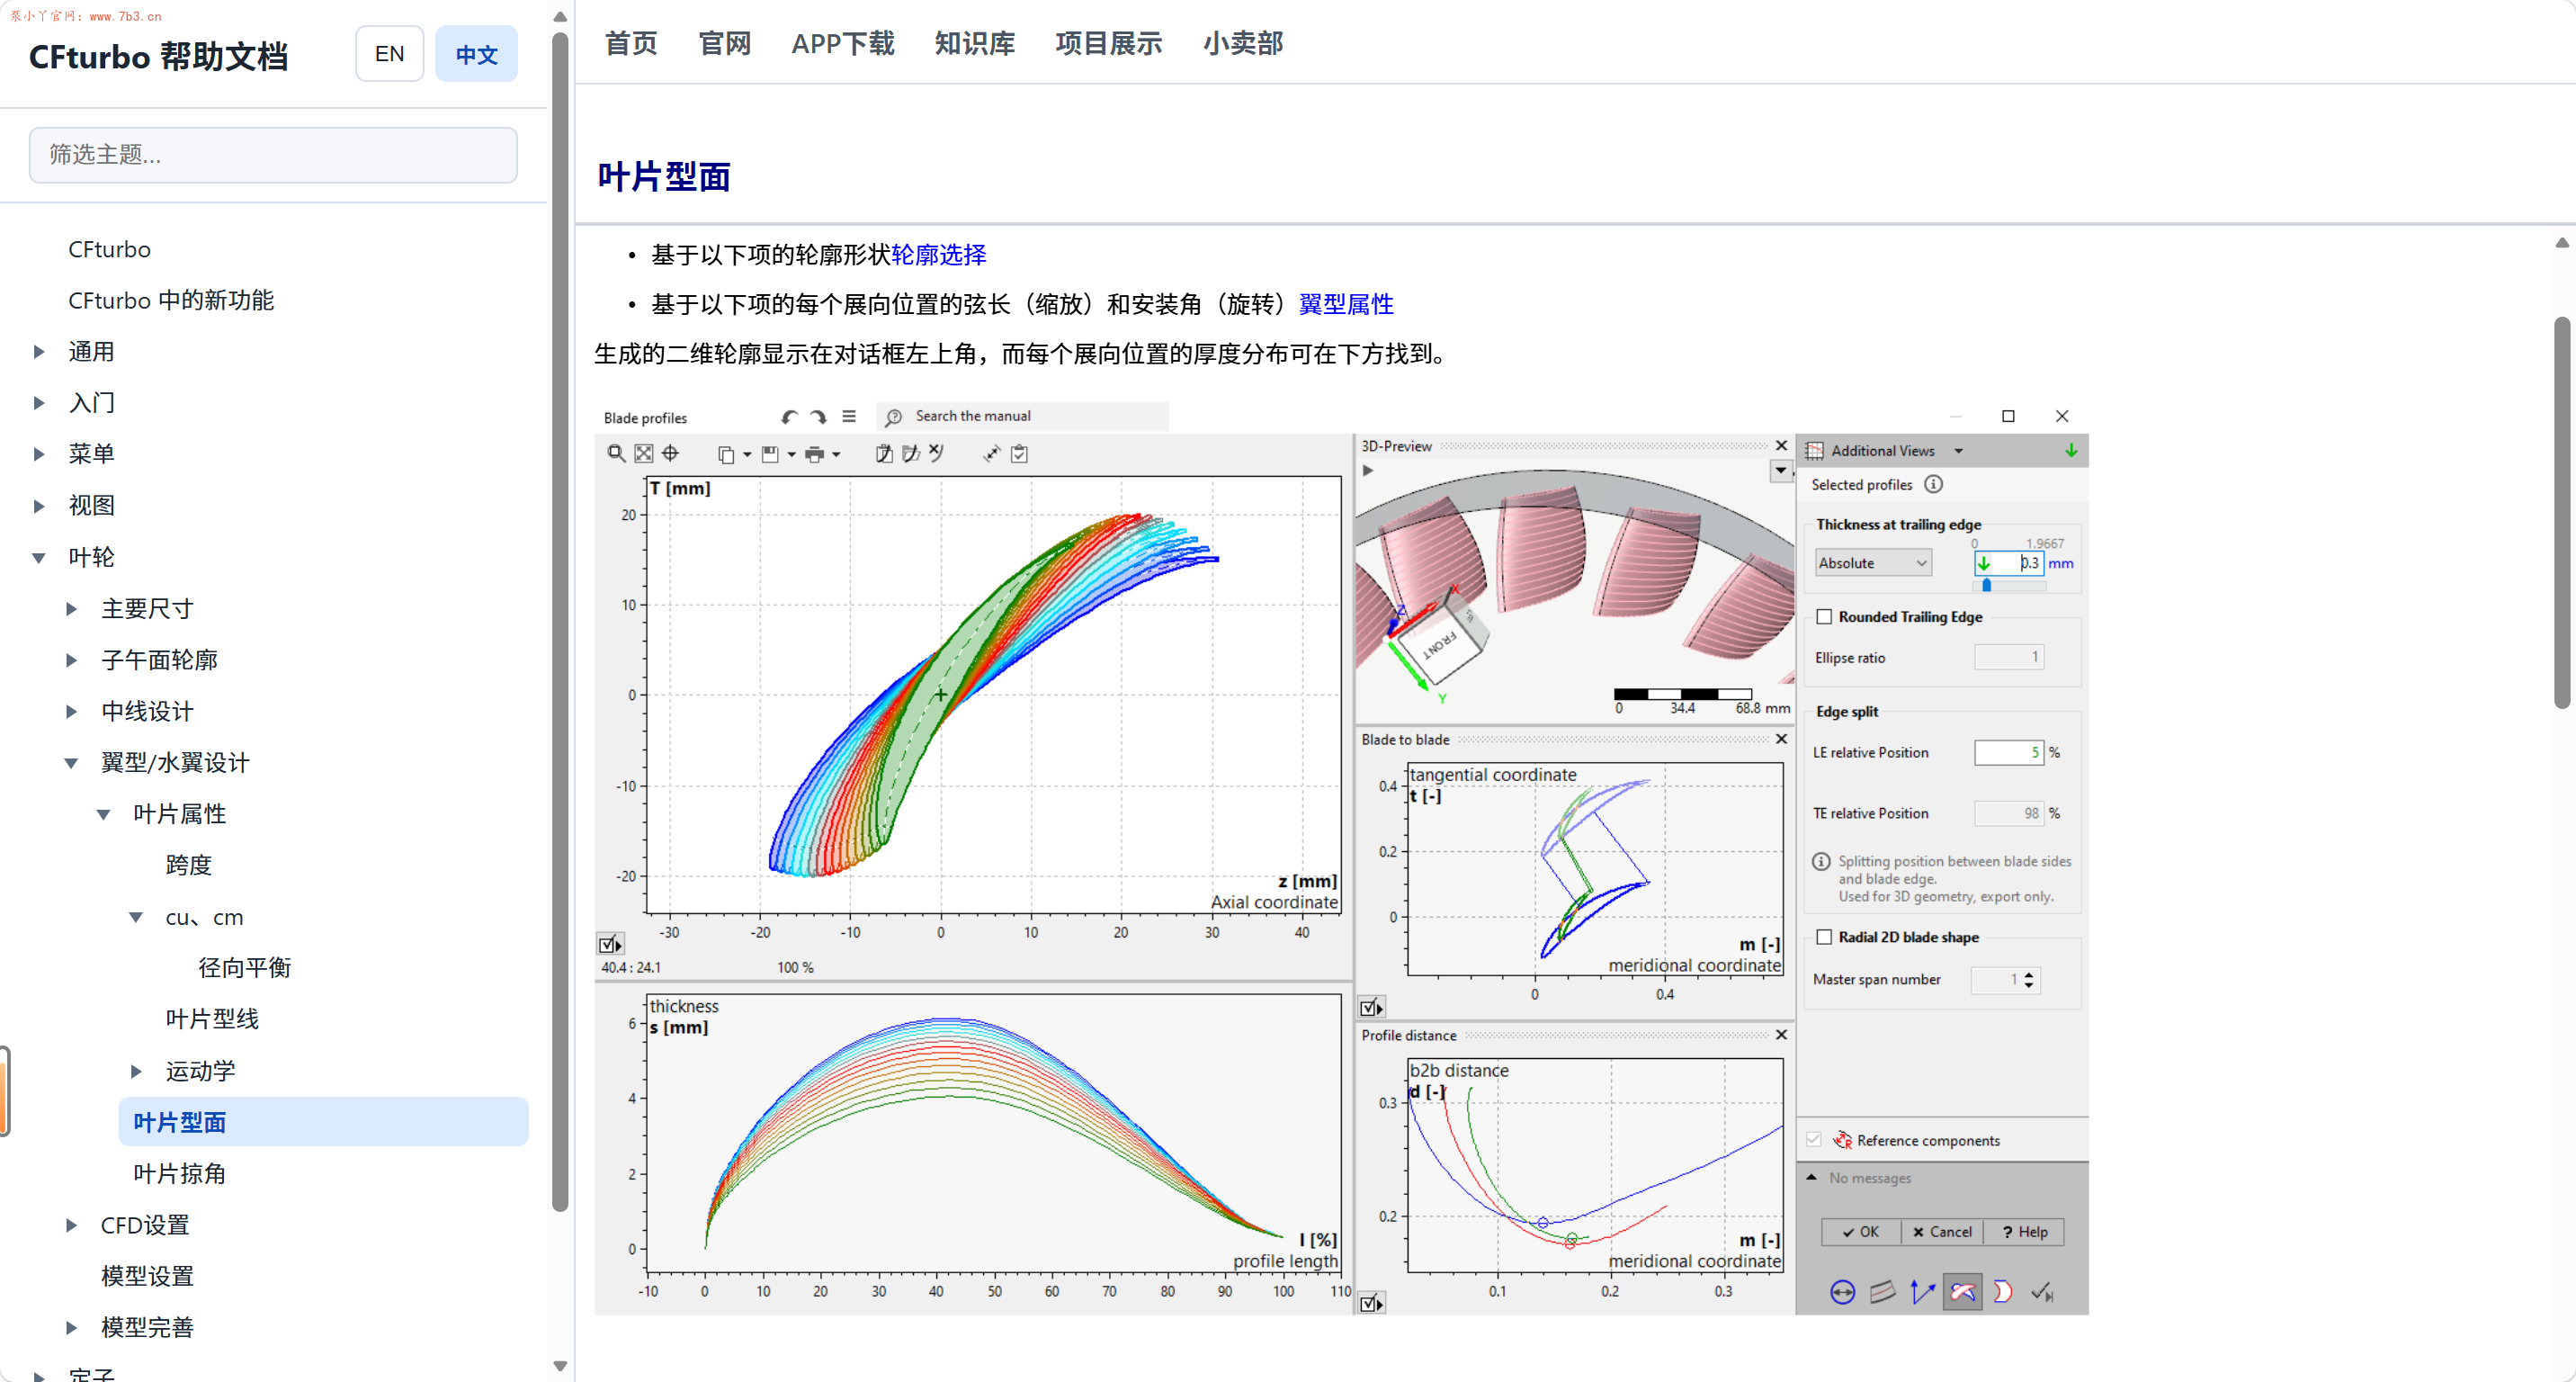Click the save diagram floppy icon
2576x1382 pixels.
[x=770, y=455]
